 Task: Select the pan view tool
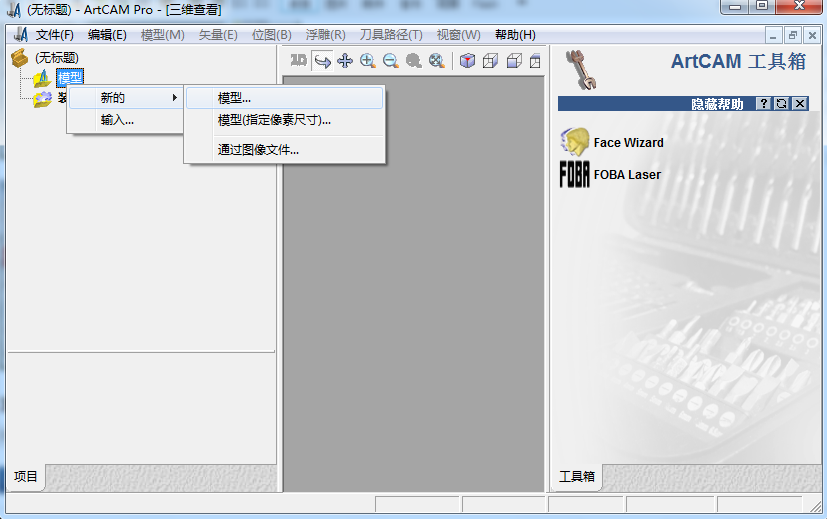[x=345, y=61]
